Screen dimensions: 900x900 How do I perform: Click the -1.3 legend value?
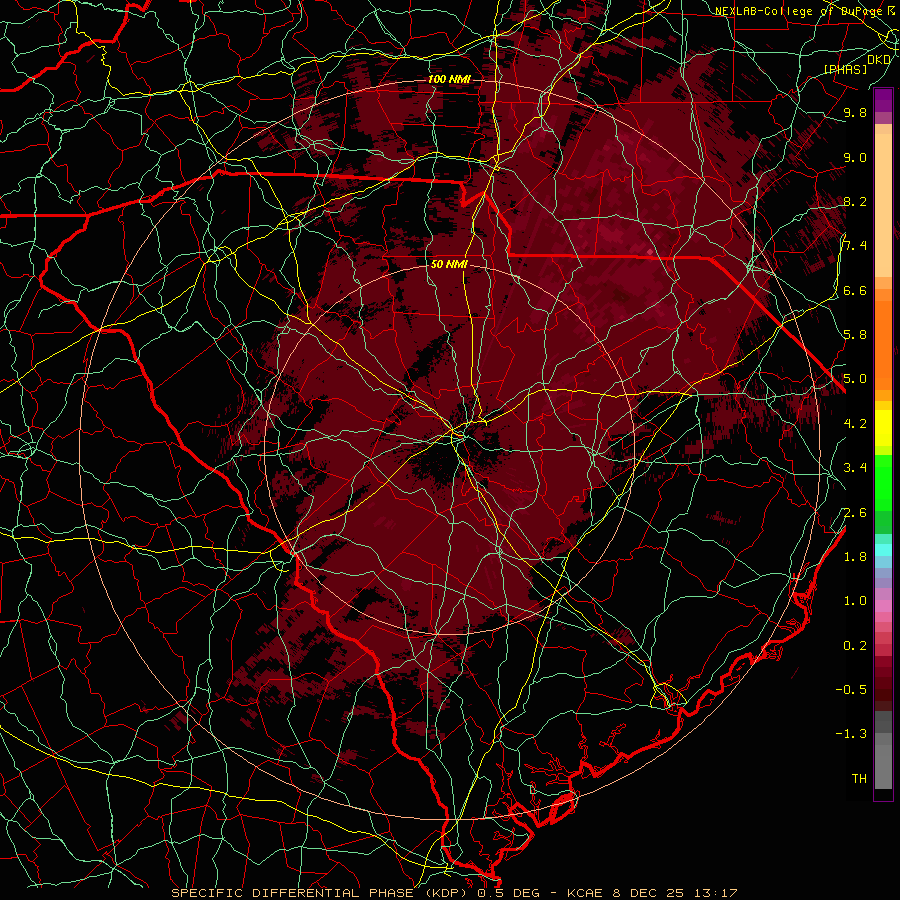pyautogui.click(x=851, y=734)
